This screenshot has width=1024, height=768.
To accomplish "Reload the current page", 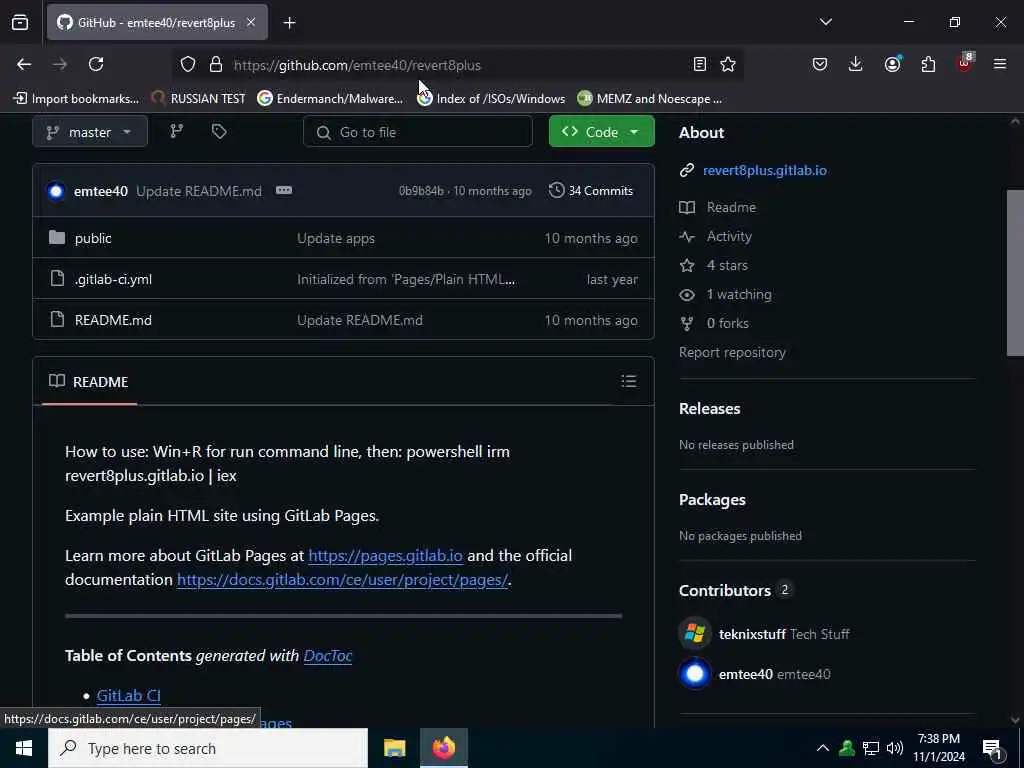I will tap(96, 64).
